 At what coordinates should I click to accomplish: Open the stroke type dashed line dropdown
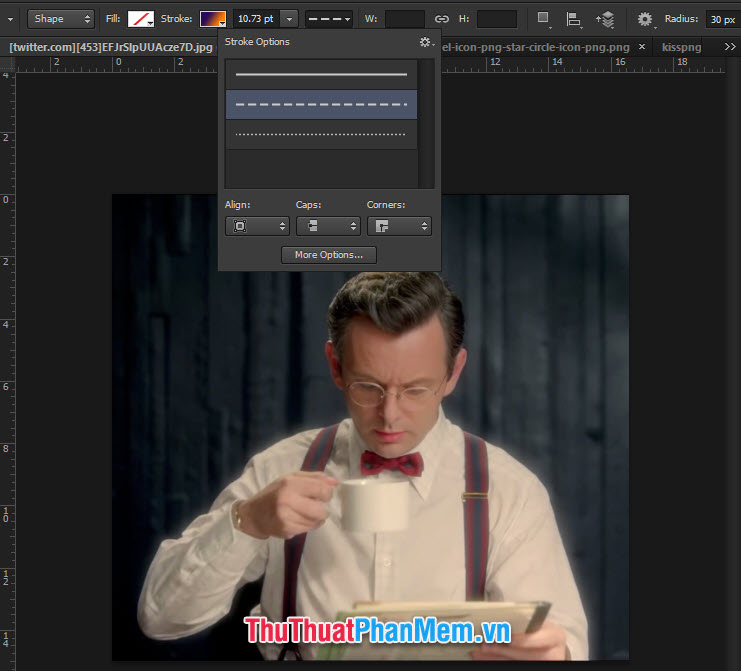click(329, 19)
